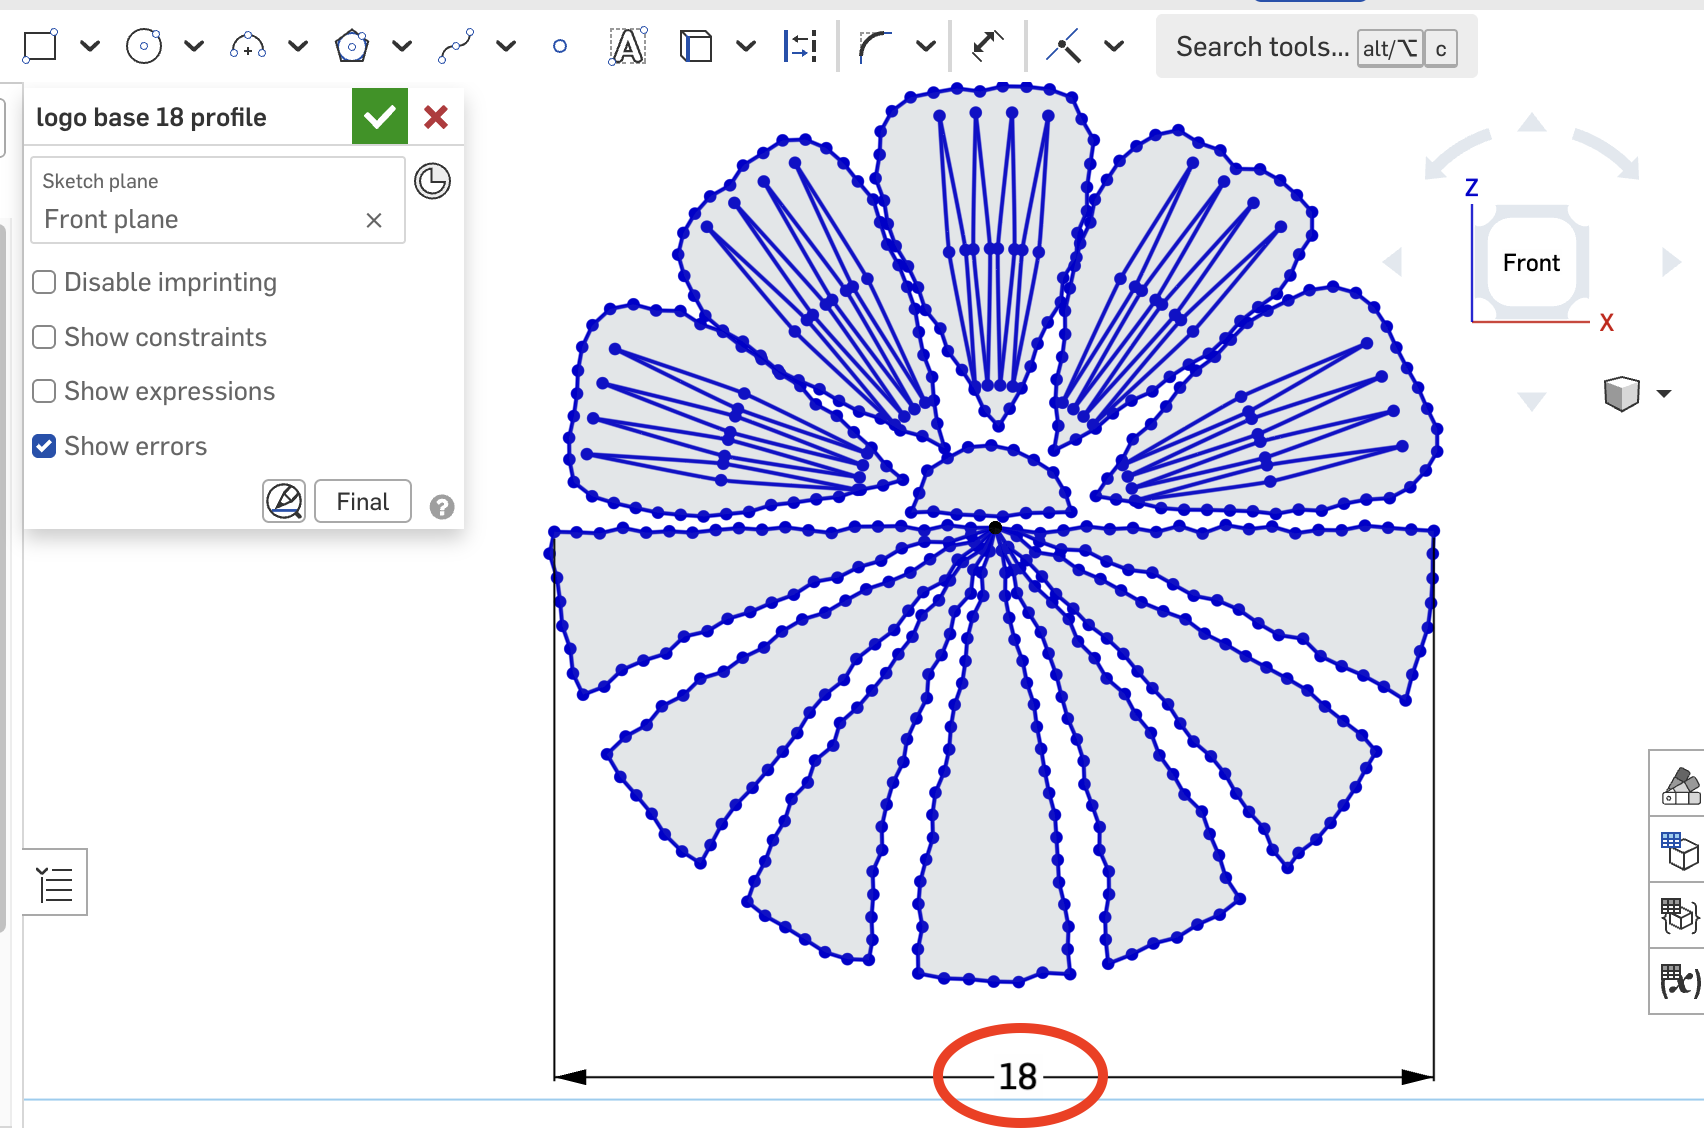Viewport: 1704px width, 1128px height.
Task: Select the sketch fillet tool
Action: pyautogui.click(x=875, y=46)
